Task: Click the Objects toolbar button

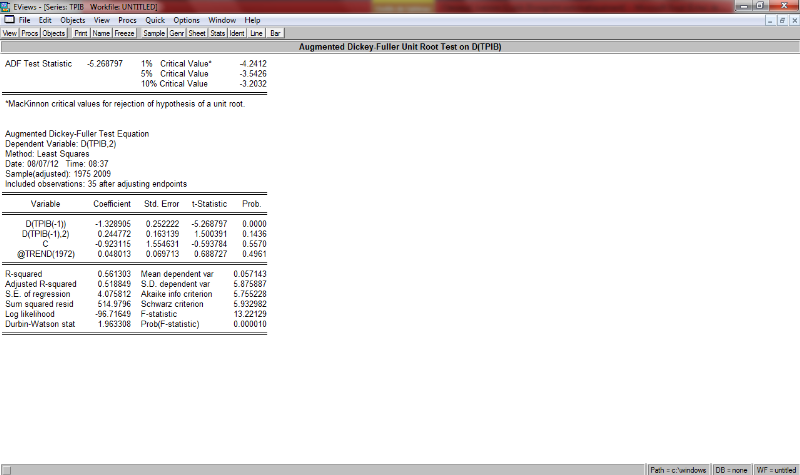Action: tap(54, 33)
